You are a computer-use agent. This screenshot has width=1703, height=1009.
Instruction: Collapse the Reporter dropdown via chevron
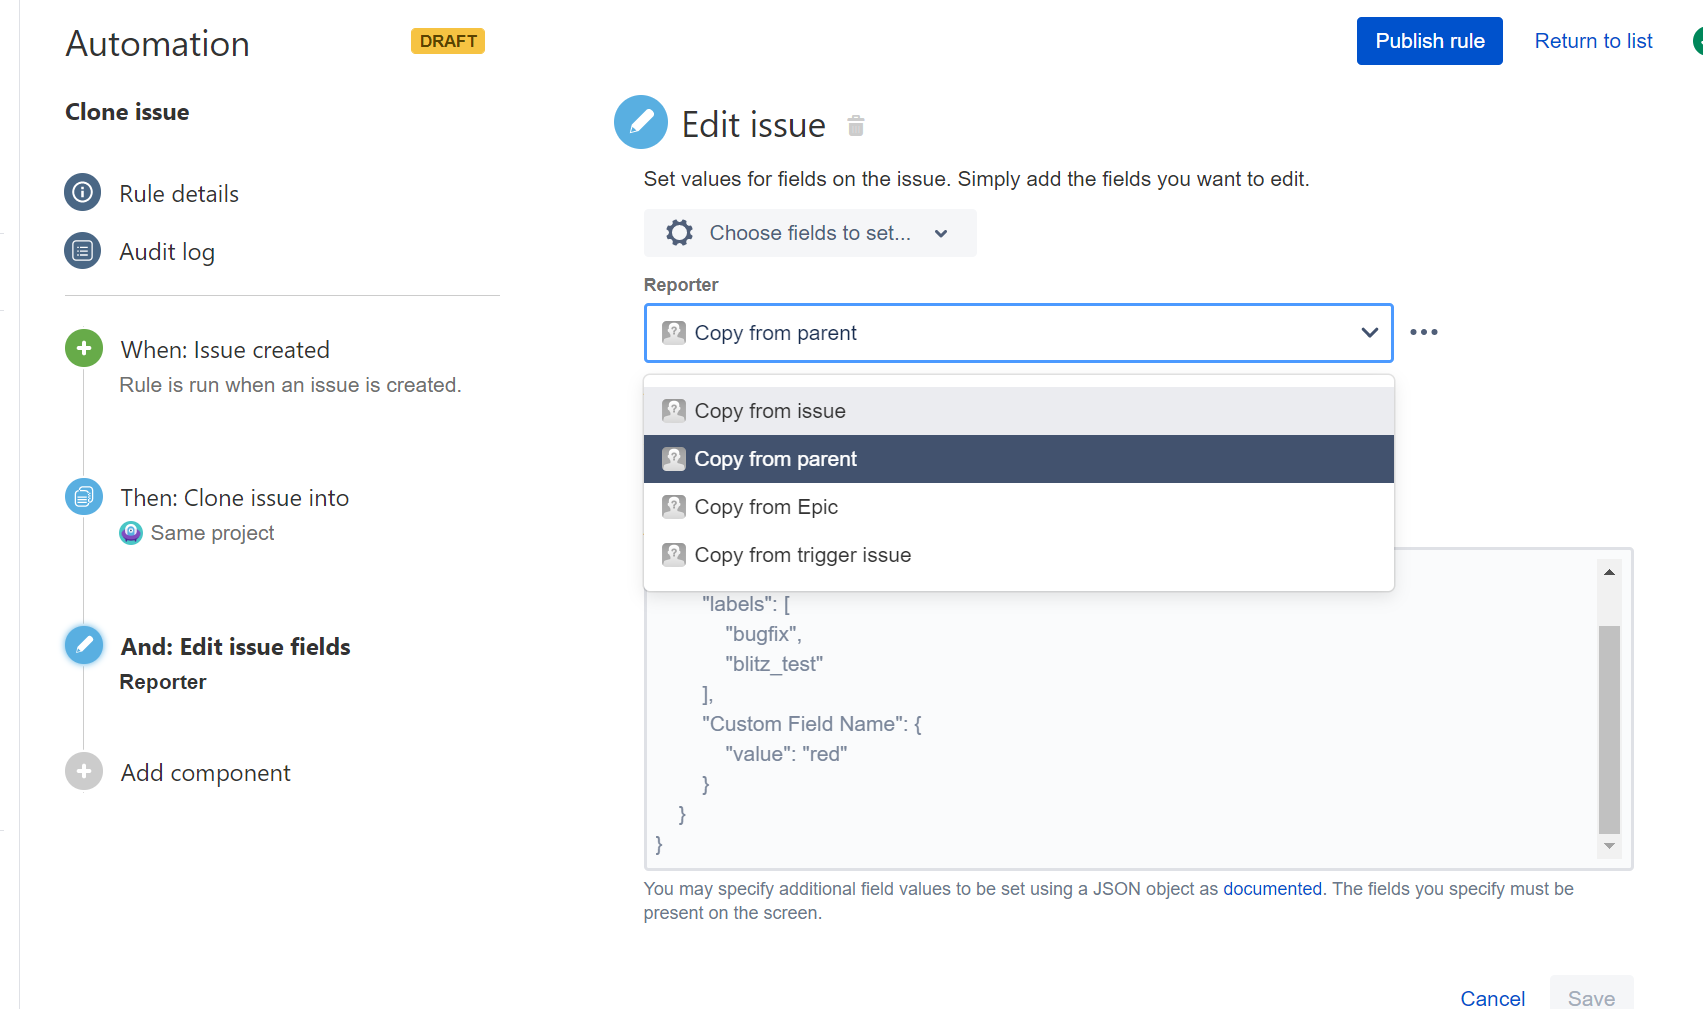1370,333
